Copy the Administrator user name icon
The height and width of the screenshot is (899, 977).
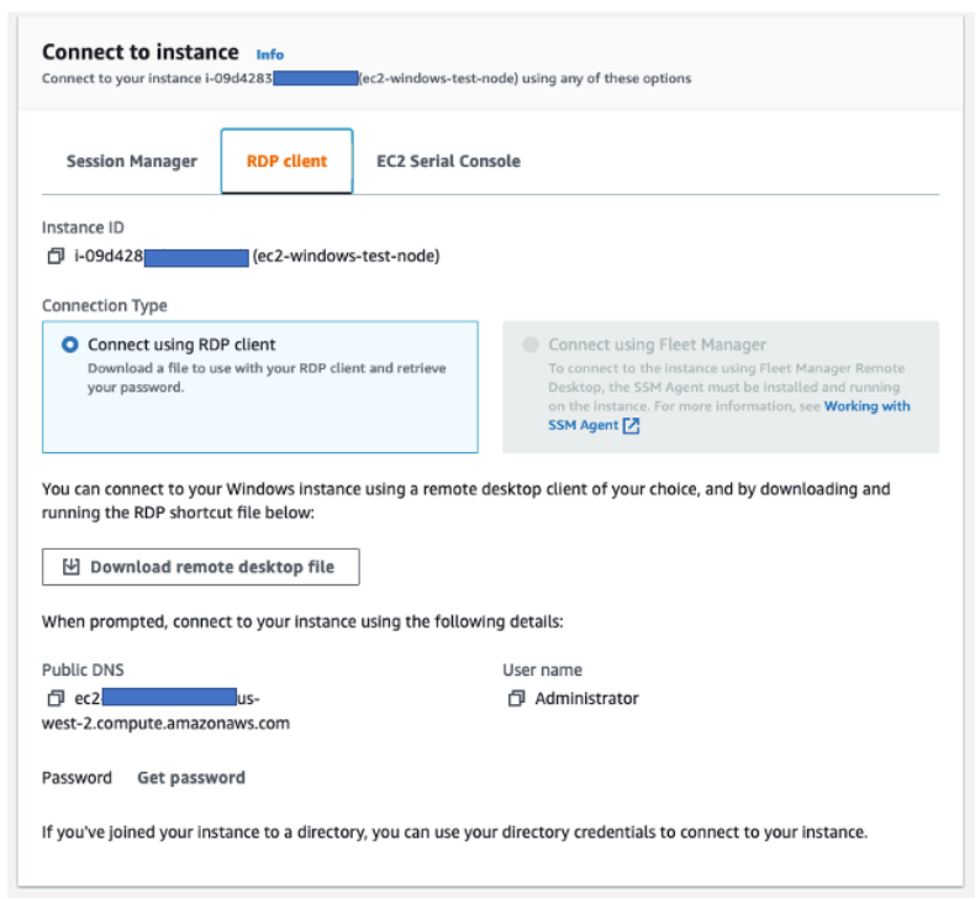click(517, 698)
